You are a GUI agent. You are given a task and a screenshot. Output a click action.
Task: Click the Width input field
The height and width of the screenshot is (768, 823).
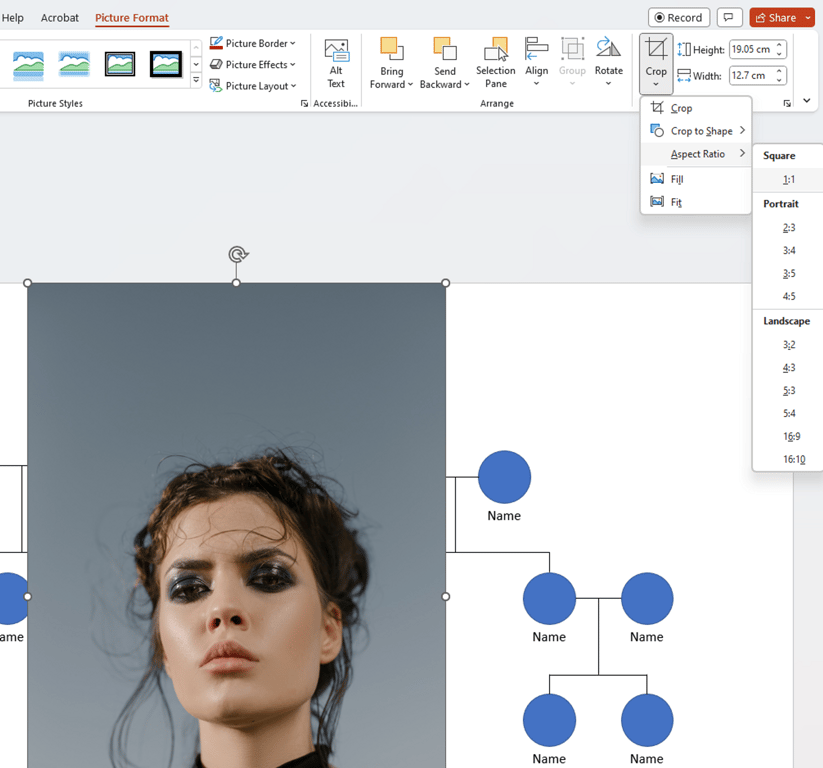coord(751,76)
